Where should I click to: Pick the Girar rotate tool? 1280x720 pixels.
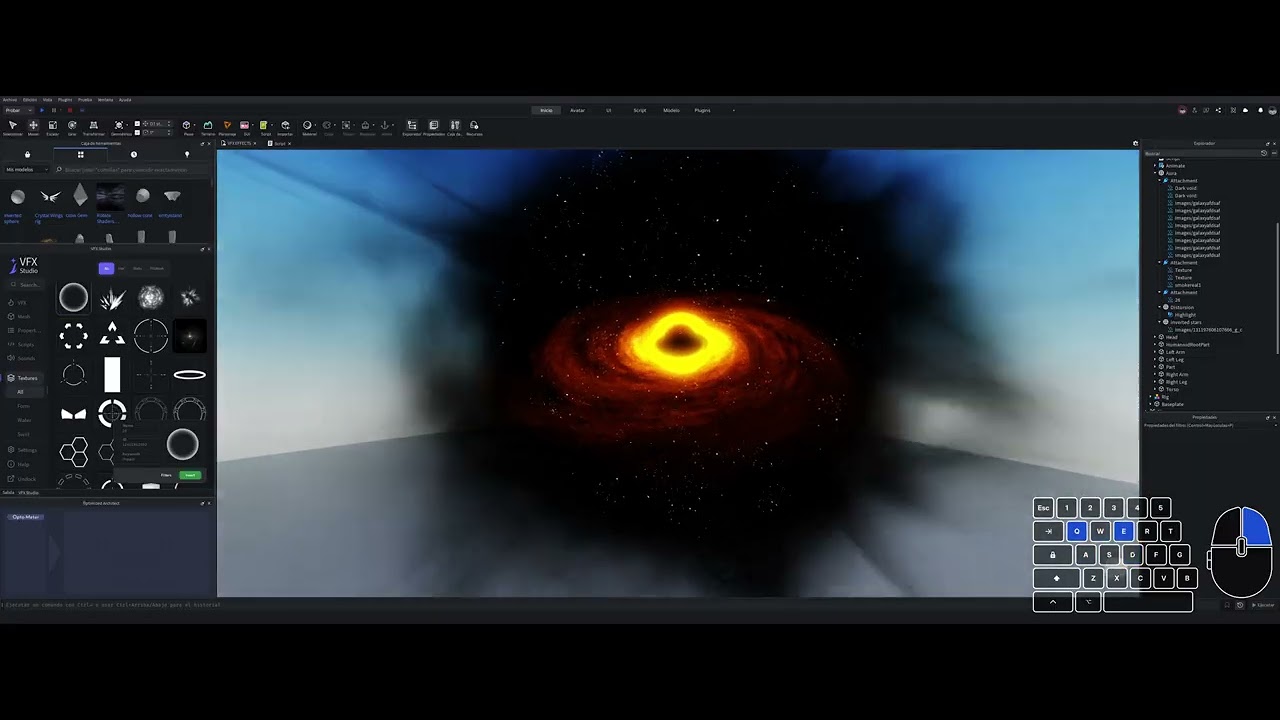[x=72, y=128]
